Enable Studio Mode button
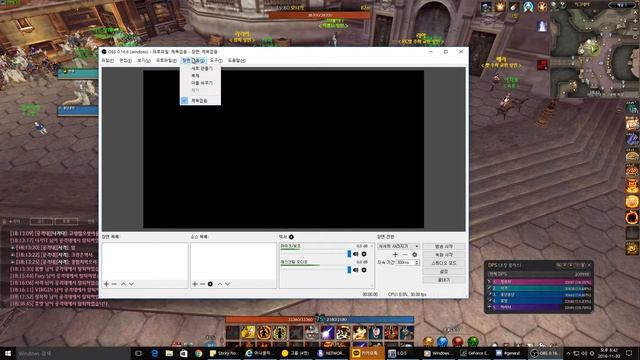 click(444, 263)
